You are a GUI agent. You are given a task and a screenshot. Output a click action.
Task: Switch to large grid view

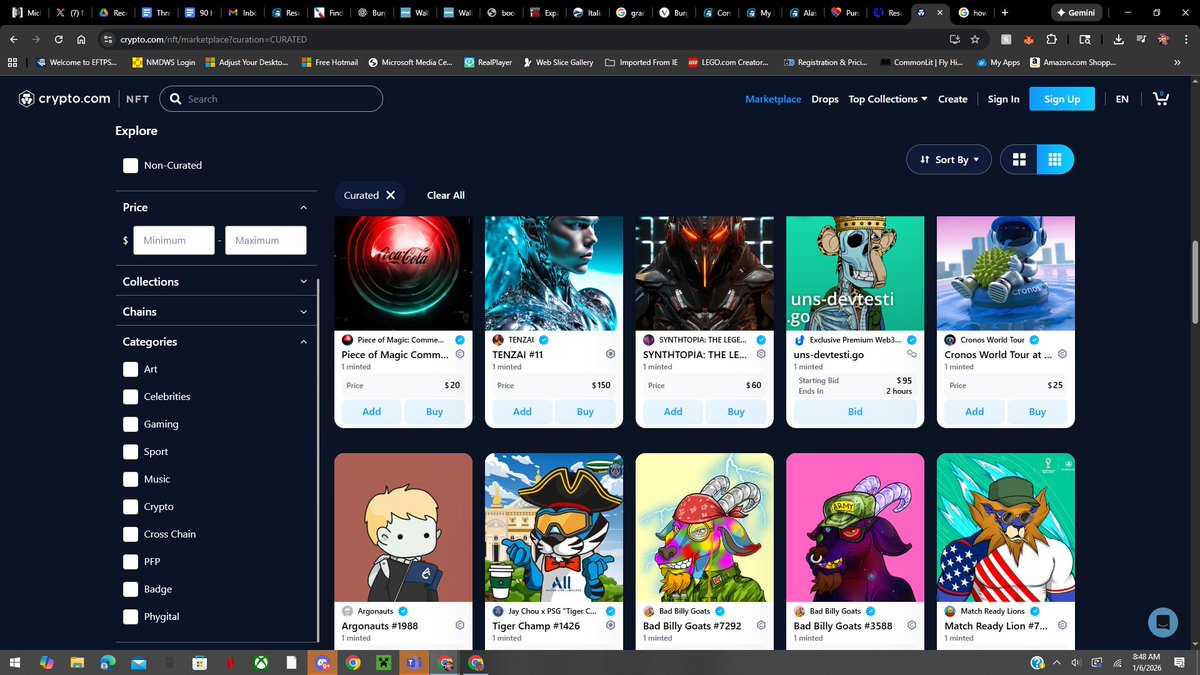coord(1019,159)
